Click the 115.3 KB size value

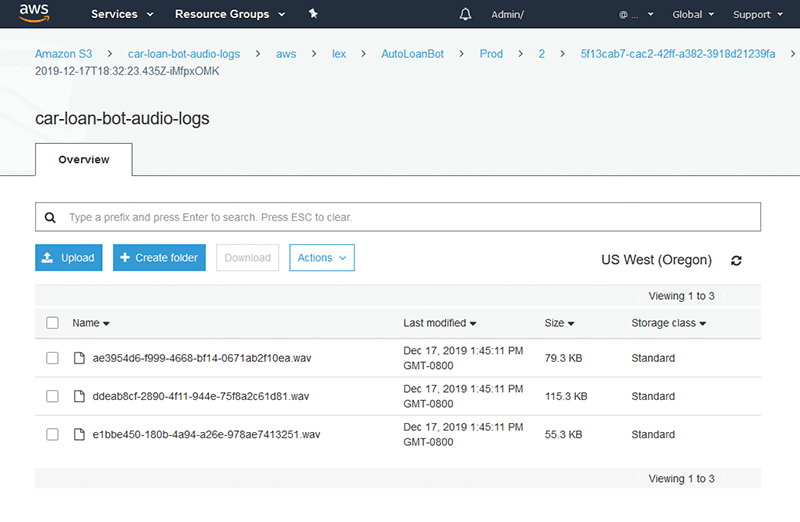click(x=566, y=396)
